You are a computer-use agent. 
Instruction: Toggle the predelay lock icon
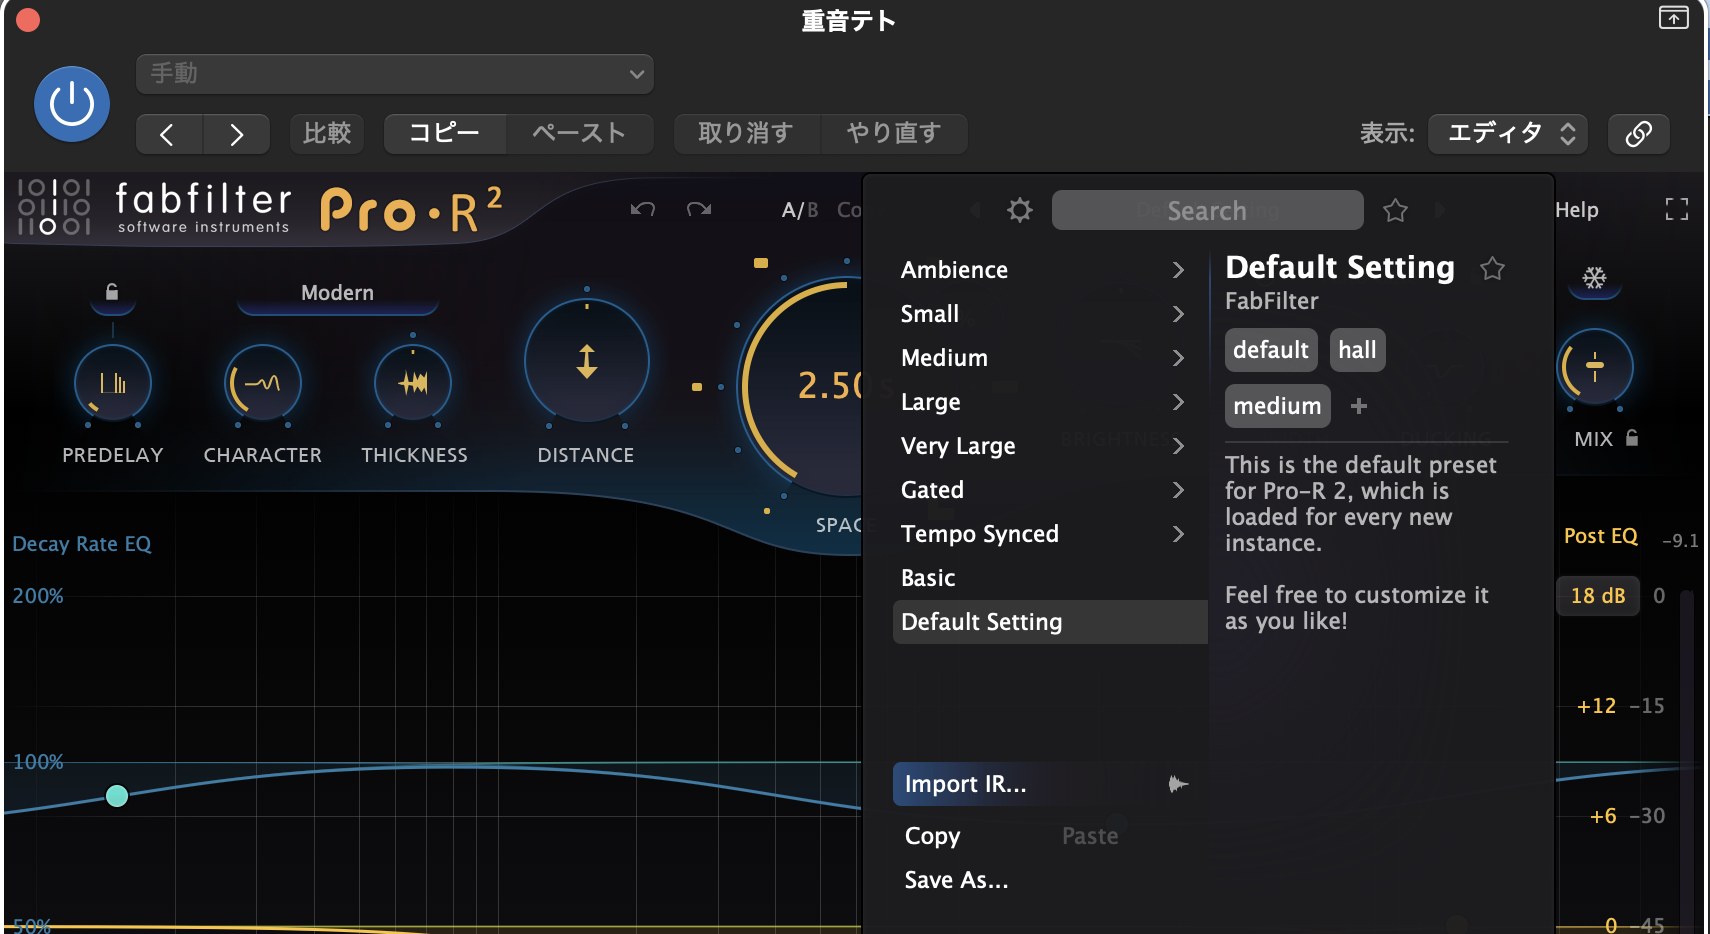[112, 292]
